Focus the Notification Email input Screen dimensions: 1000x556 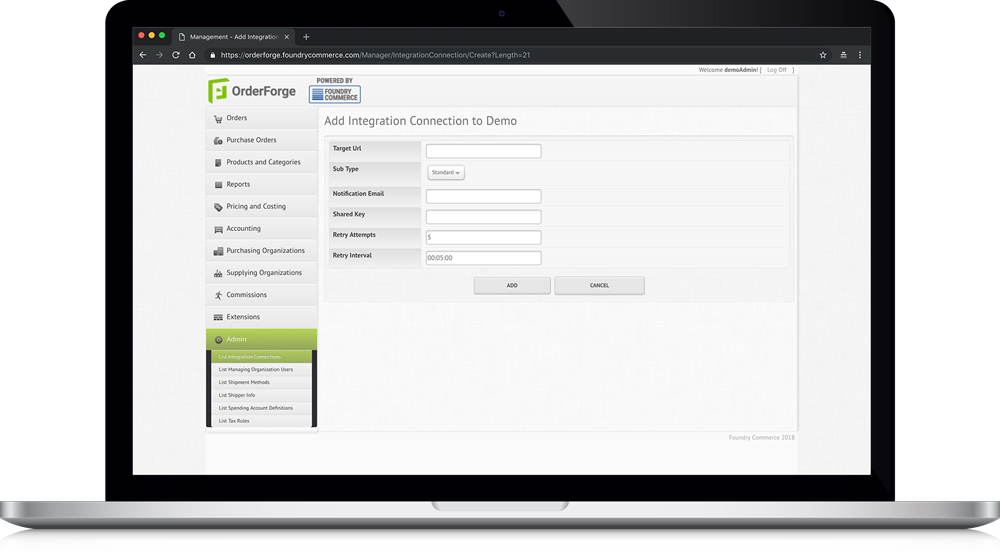(x=483, y=196)
